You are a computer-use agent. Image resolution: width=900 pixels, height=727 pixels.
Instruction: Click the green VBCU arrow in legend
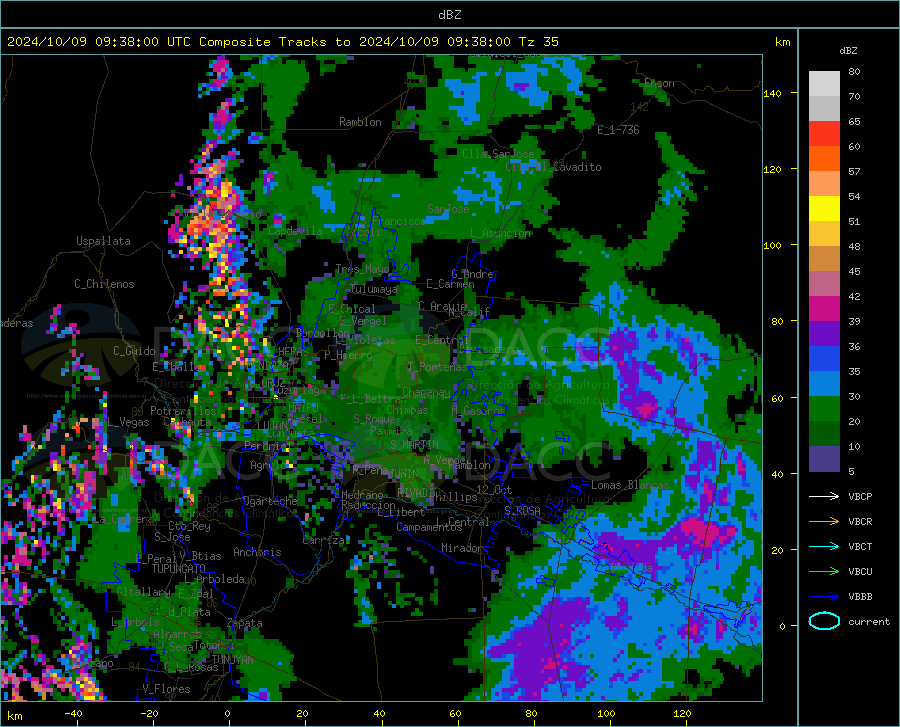[x=824, y=571]
